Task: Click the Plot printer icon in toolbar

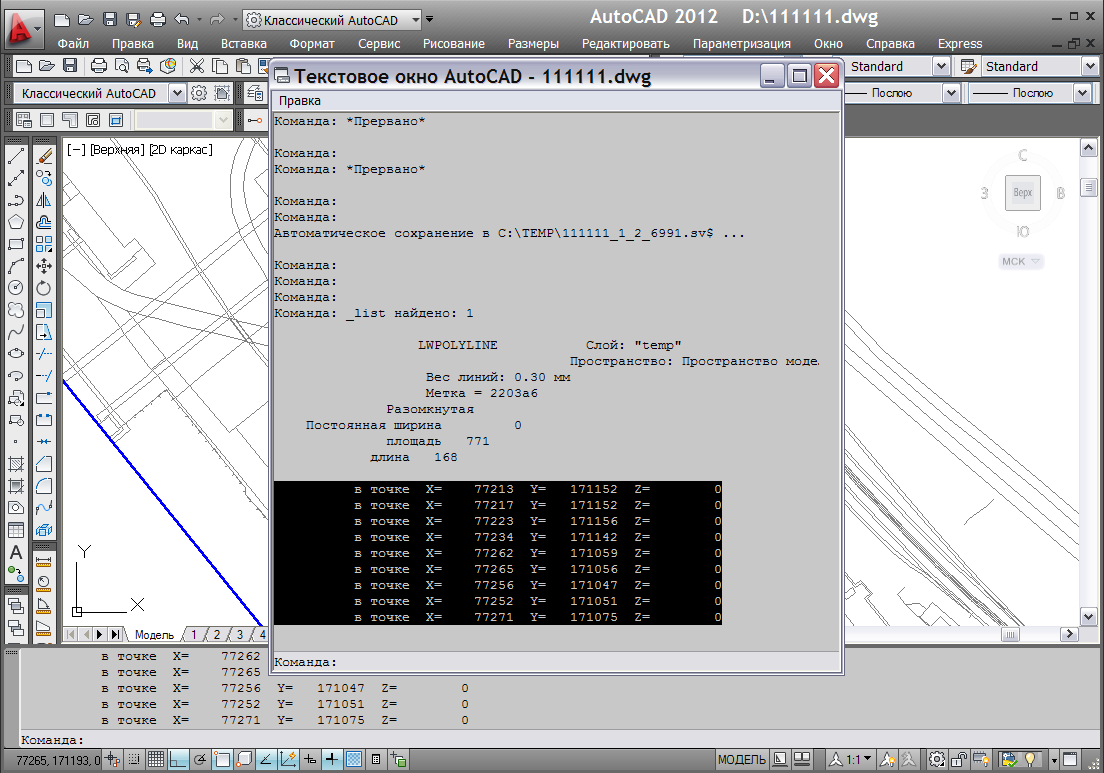Action: [x=99, y=66]
